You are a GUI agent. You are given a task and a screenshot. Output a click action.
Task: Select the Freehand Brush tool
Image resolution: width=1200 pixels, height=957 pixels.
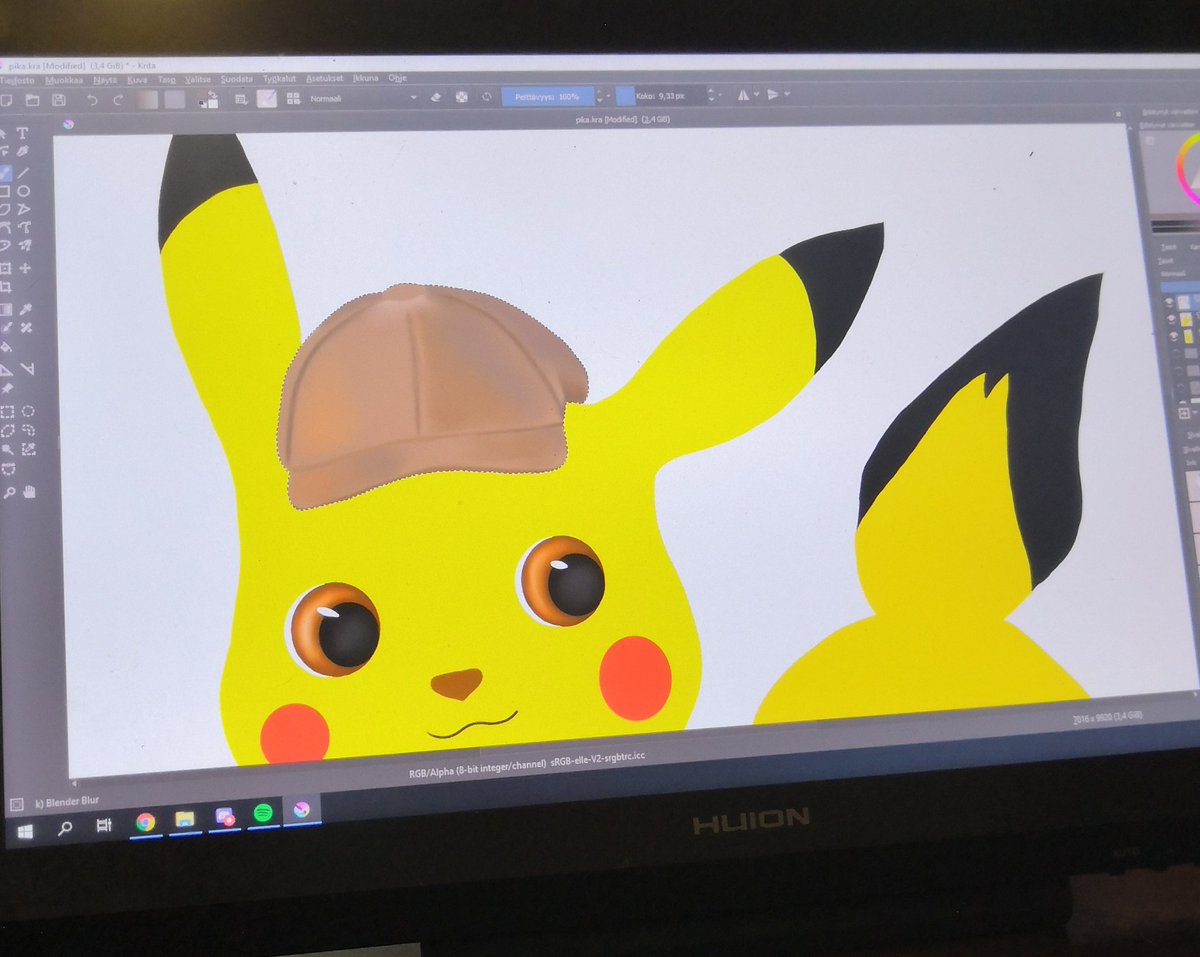tap(6, 173)
